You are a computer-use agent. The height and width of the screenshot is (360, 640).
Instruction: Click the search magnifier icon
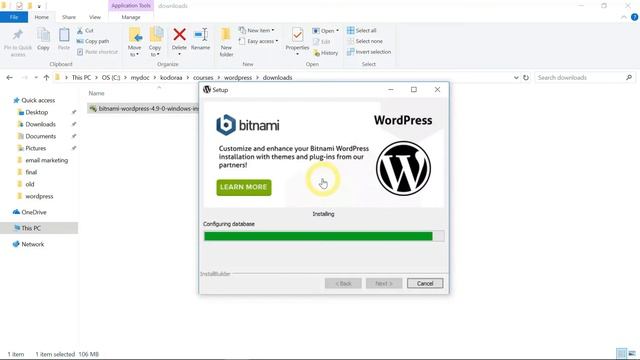(629, 78)
